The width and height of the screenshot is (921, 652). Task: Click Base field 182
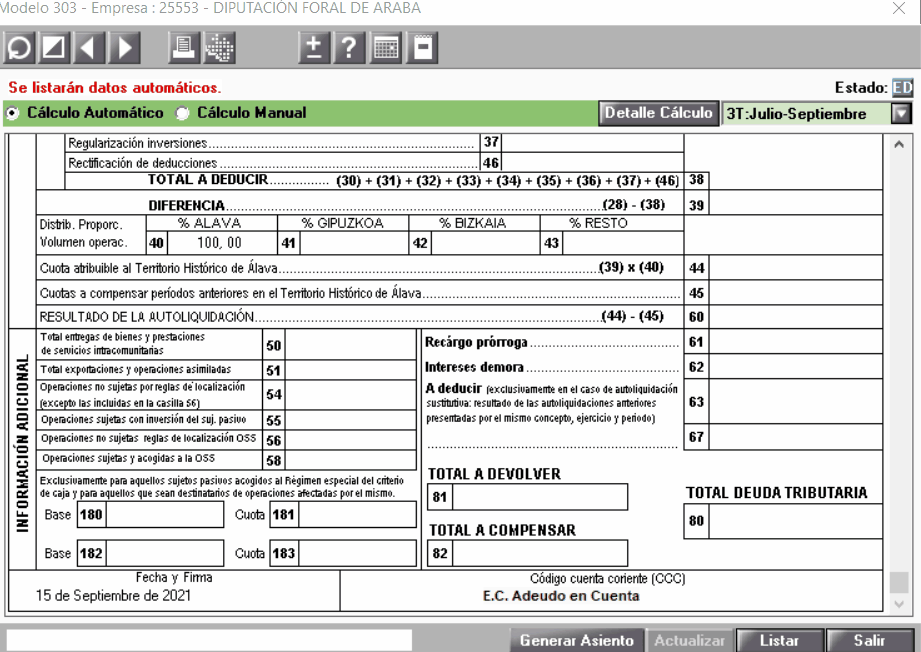click(164, 553)
